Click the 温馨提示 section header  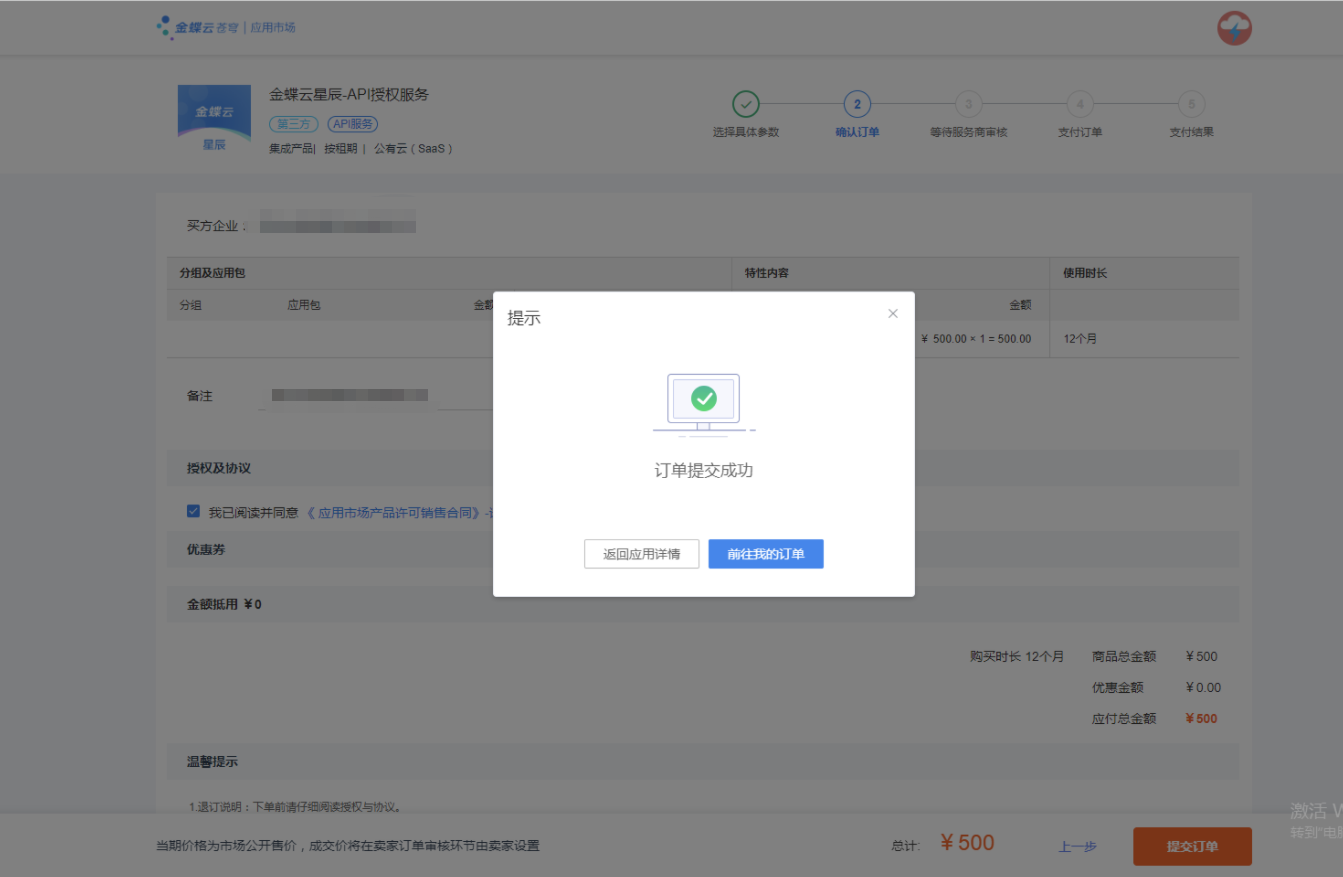[702, 762]
